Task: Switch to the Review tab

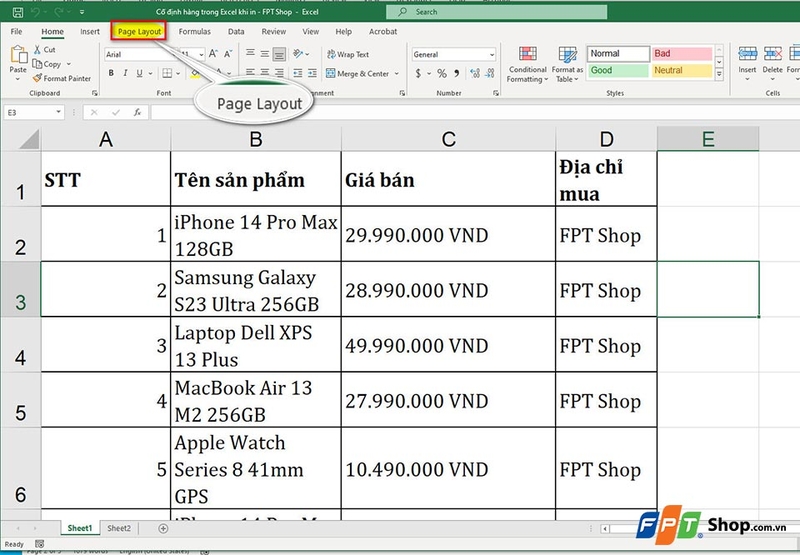Action: click(x=273, y=32)
